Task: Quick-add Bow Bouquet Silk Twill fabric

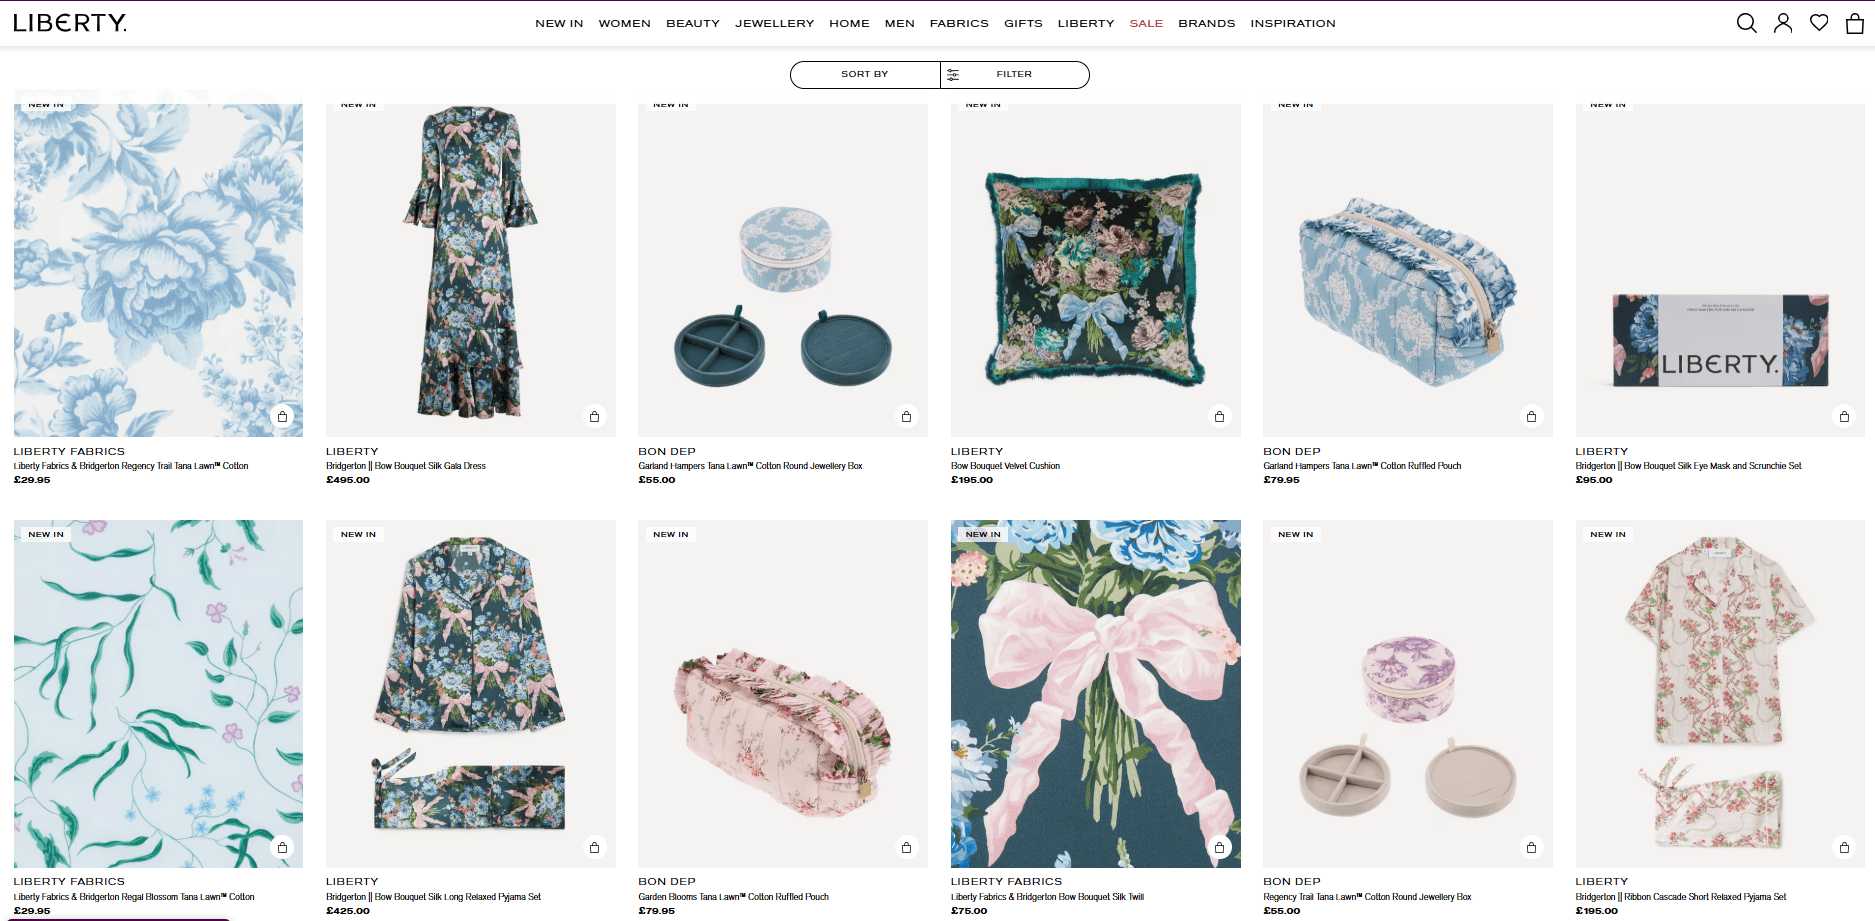Action: (x=1220, y=848)
